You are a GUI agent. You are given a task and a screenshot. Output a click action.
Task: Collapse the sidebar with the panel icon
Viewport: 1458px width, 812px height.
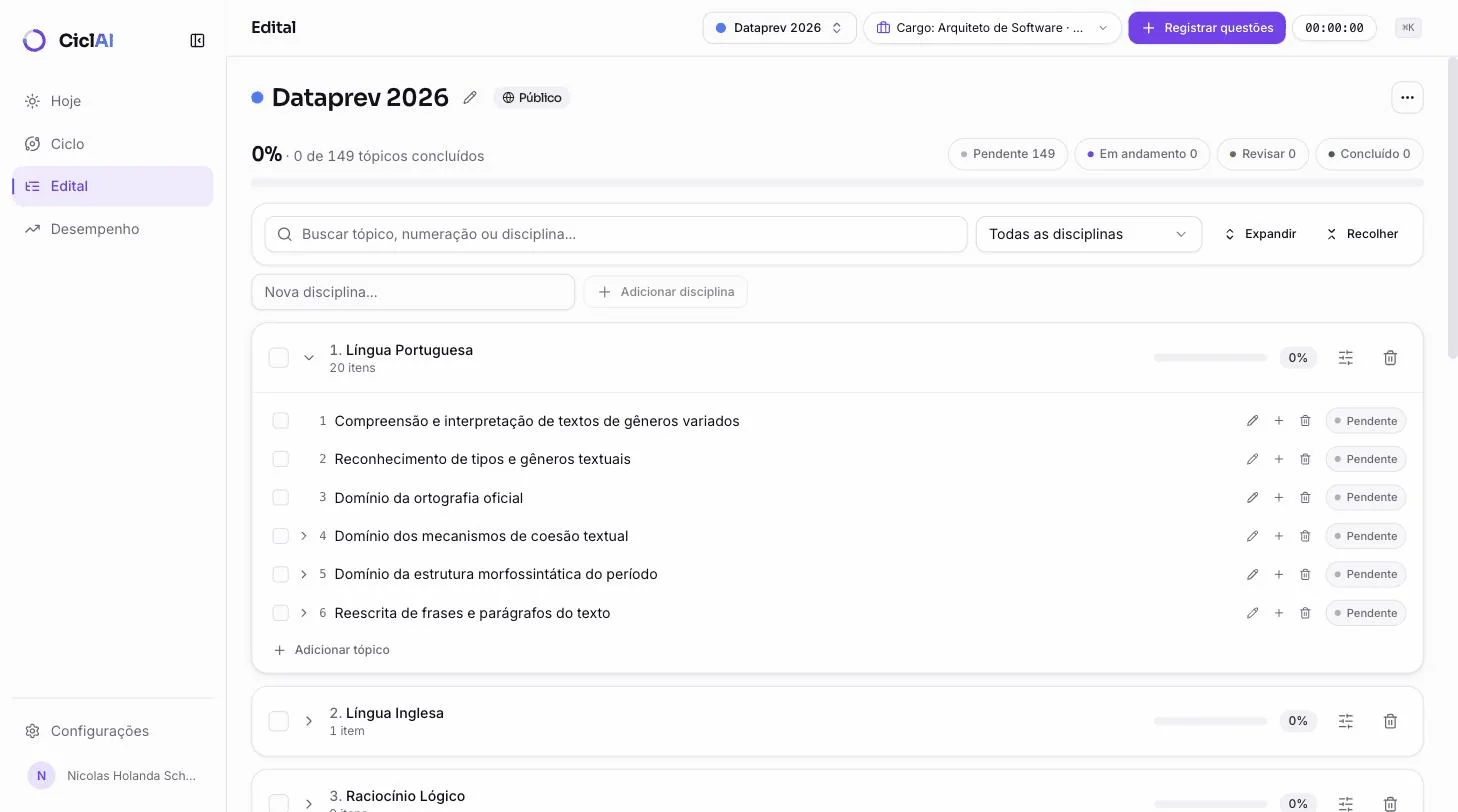coord(197,40)
